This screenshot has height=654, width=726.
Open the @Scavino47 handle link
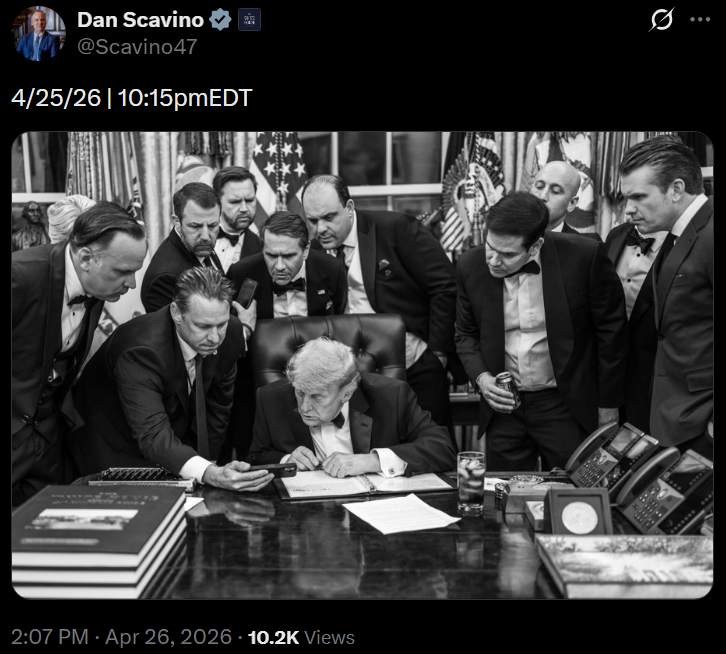[137, 47]
